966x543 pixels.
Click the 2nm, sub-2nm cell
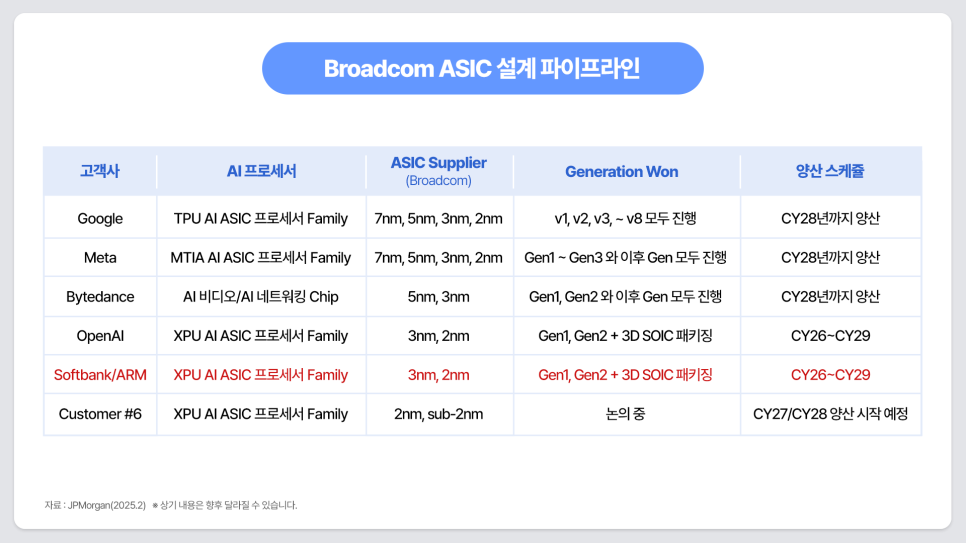tap(439, 414)
